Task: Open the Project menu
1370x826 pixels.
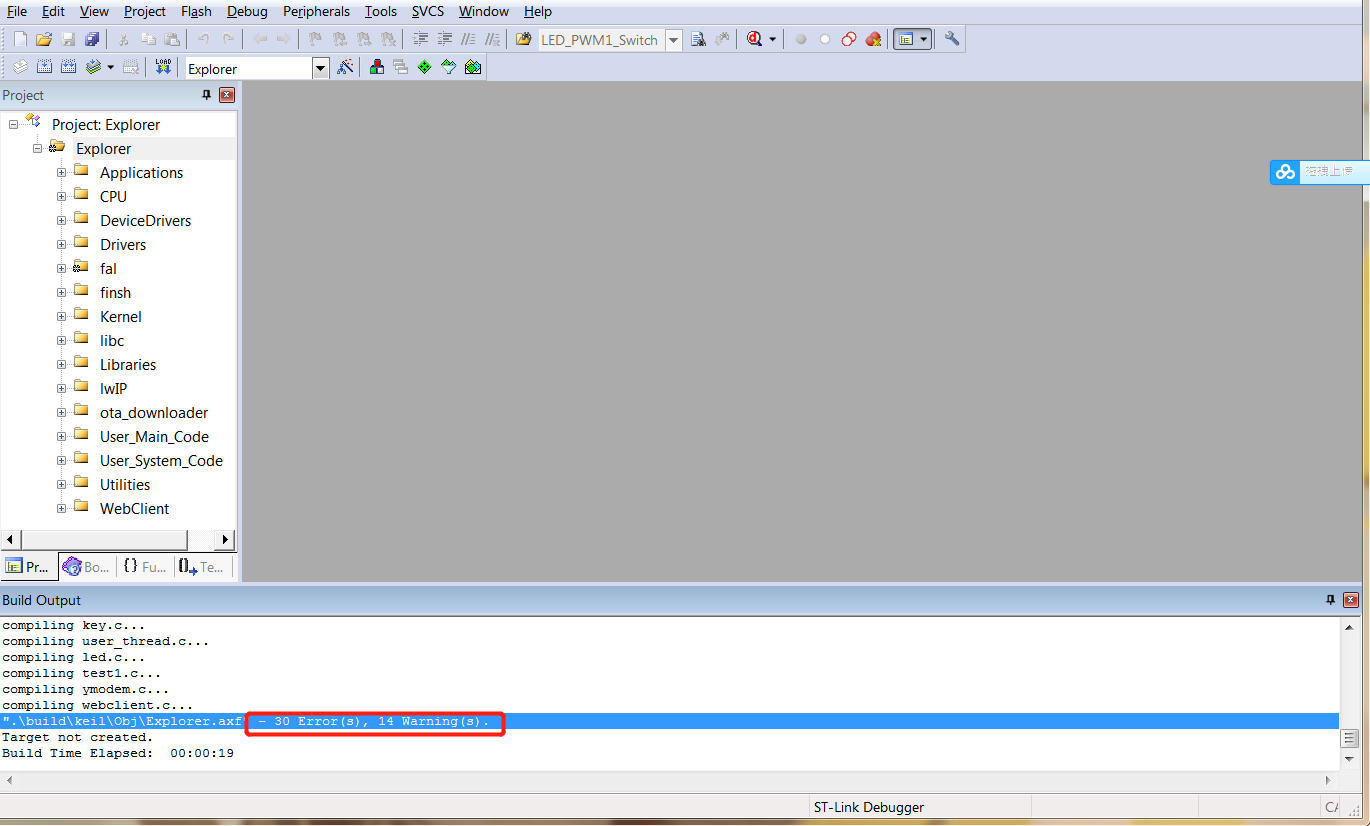Action: click(x=145, y=11)
